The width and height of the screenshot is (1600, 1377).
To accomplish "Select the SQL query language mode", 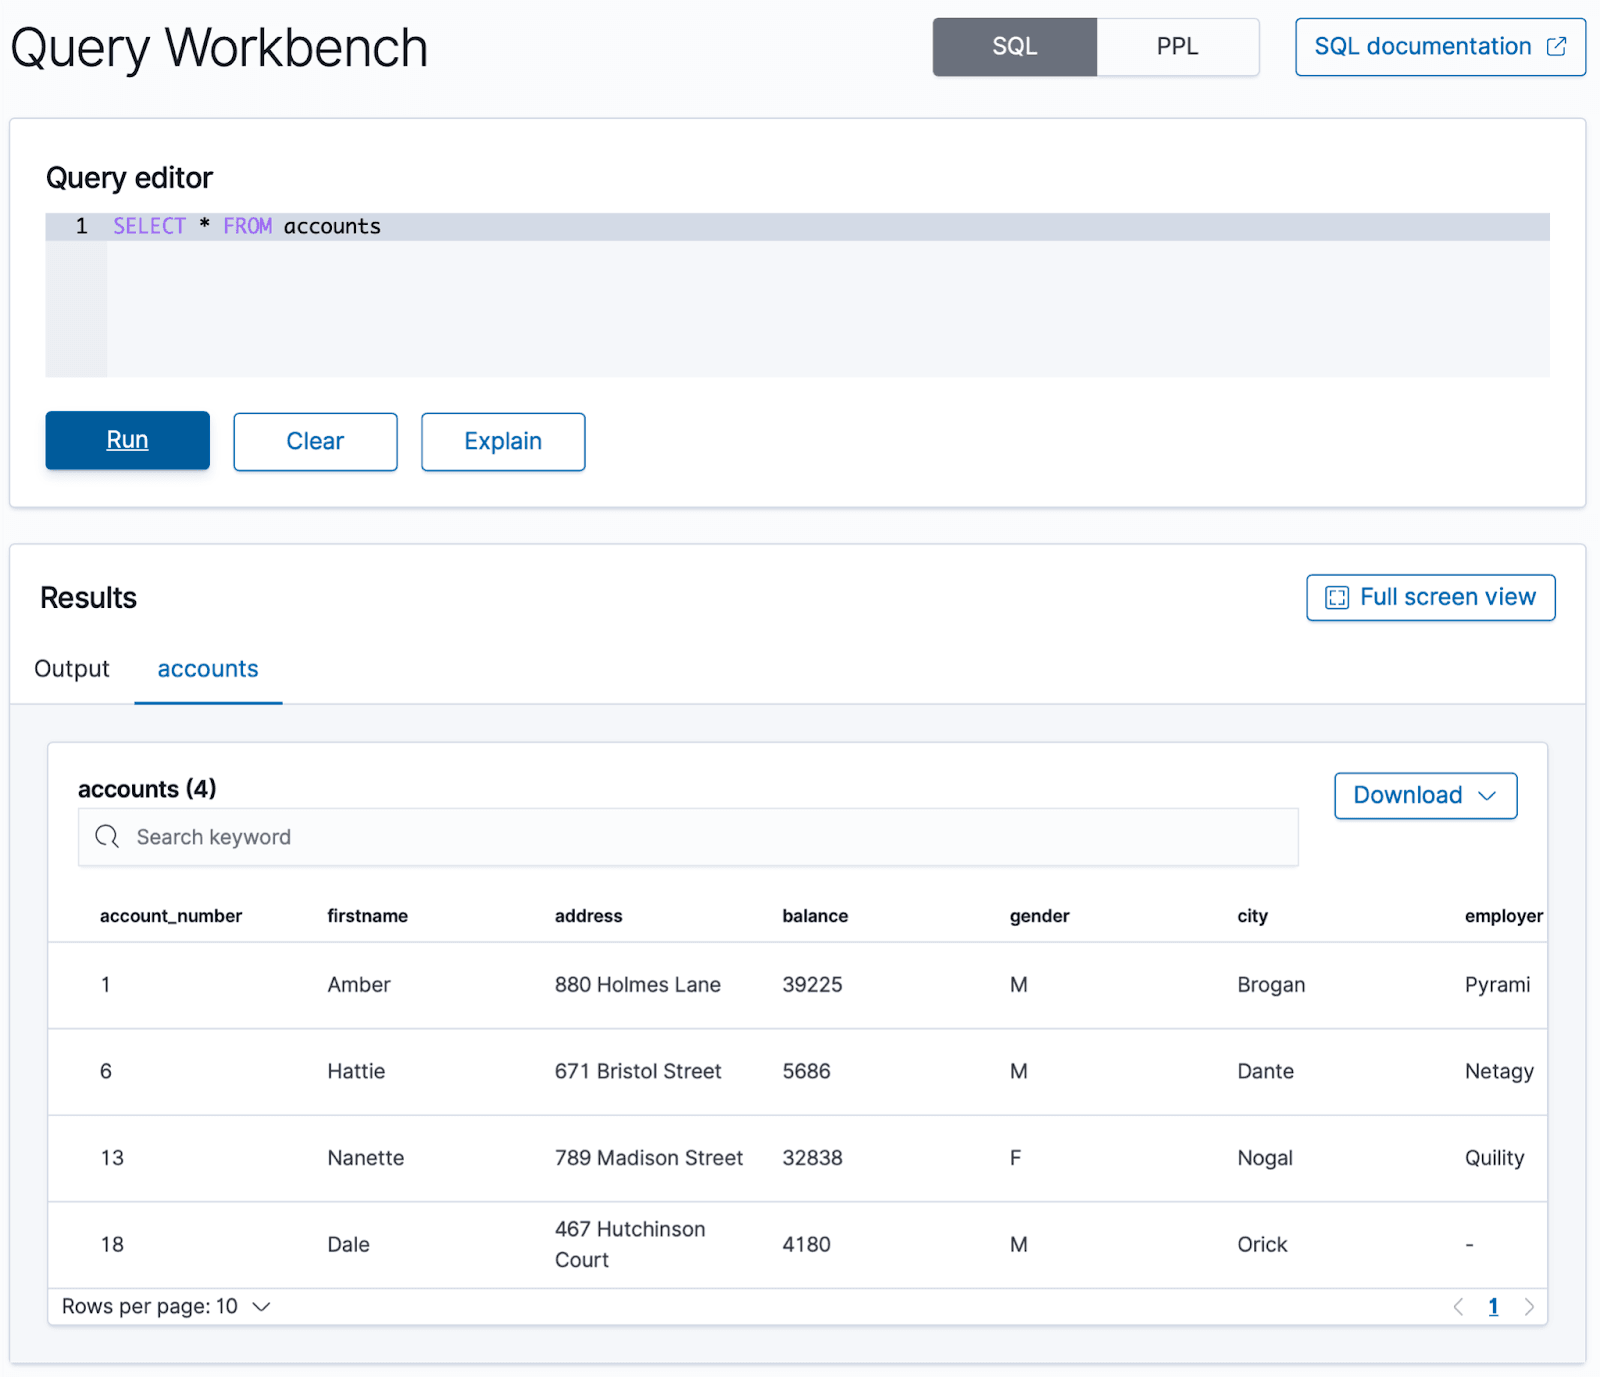I will point(1014,46).
